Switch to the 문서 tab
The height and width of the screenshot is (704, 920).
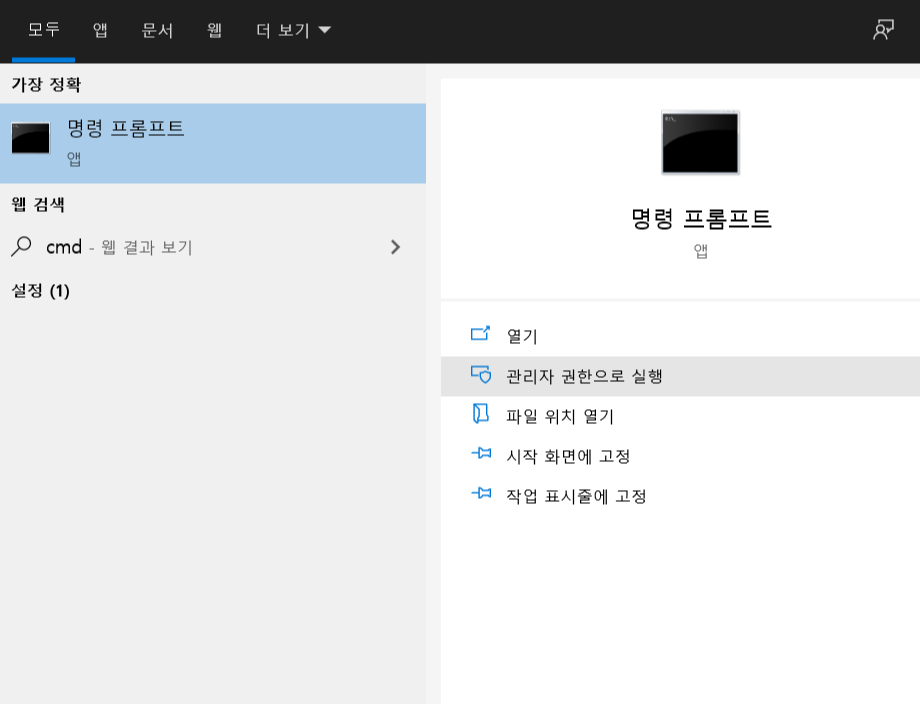click(157, 30)
